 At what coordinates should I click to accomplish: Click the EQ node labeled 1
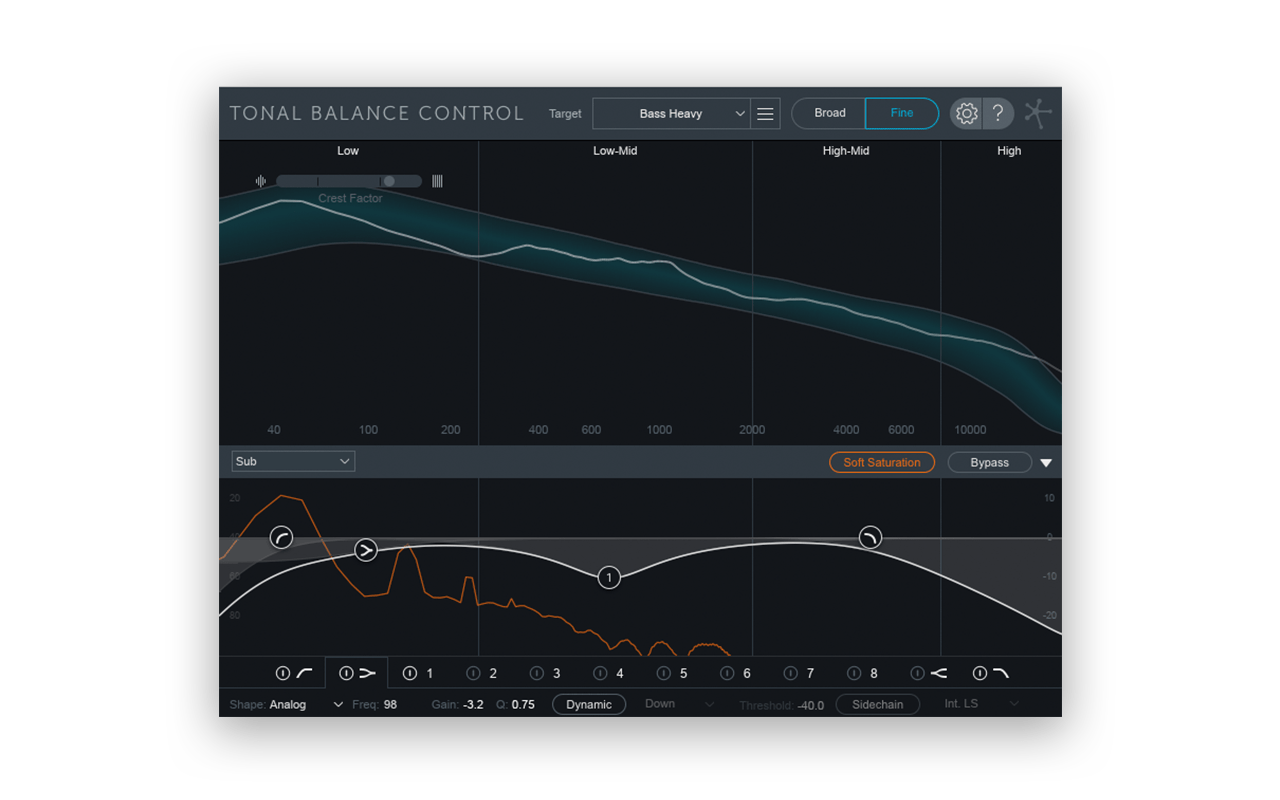[609, 577]
